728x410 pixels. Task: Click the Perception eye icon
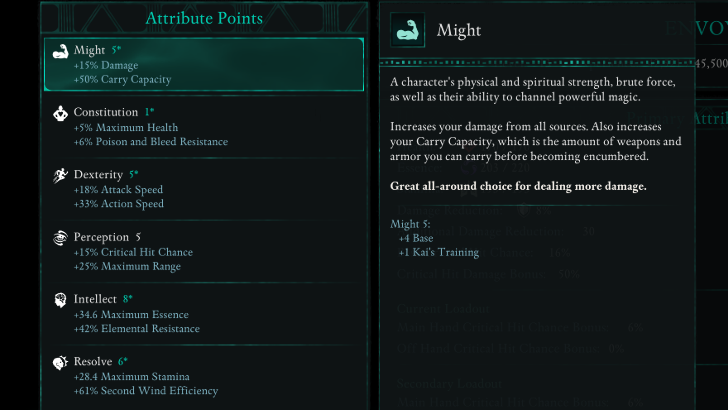59,238
